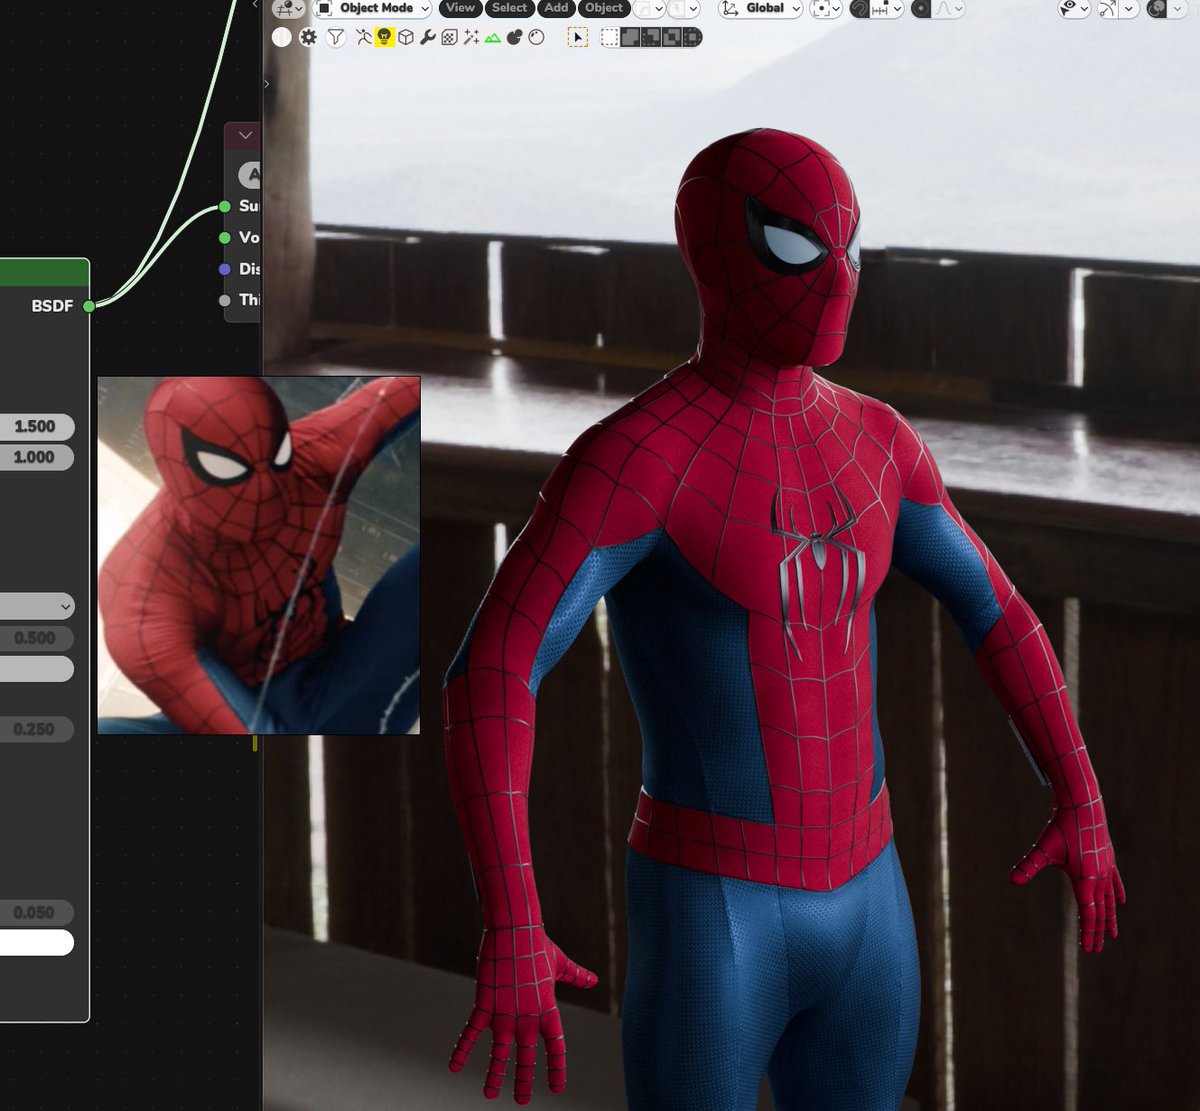Open the editor type dropdown in viewport header
Image resolution: width=1200 pixels, height=1111 pixels.
point(288,8)
